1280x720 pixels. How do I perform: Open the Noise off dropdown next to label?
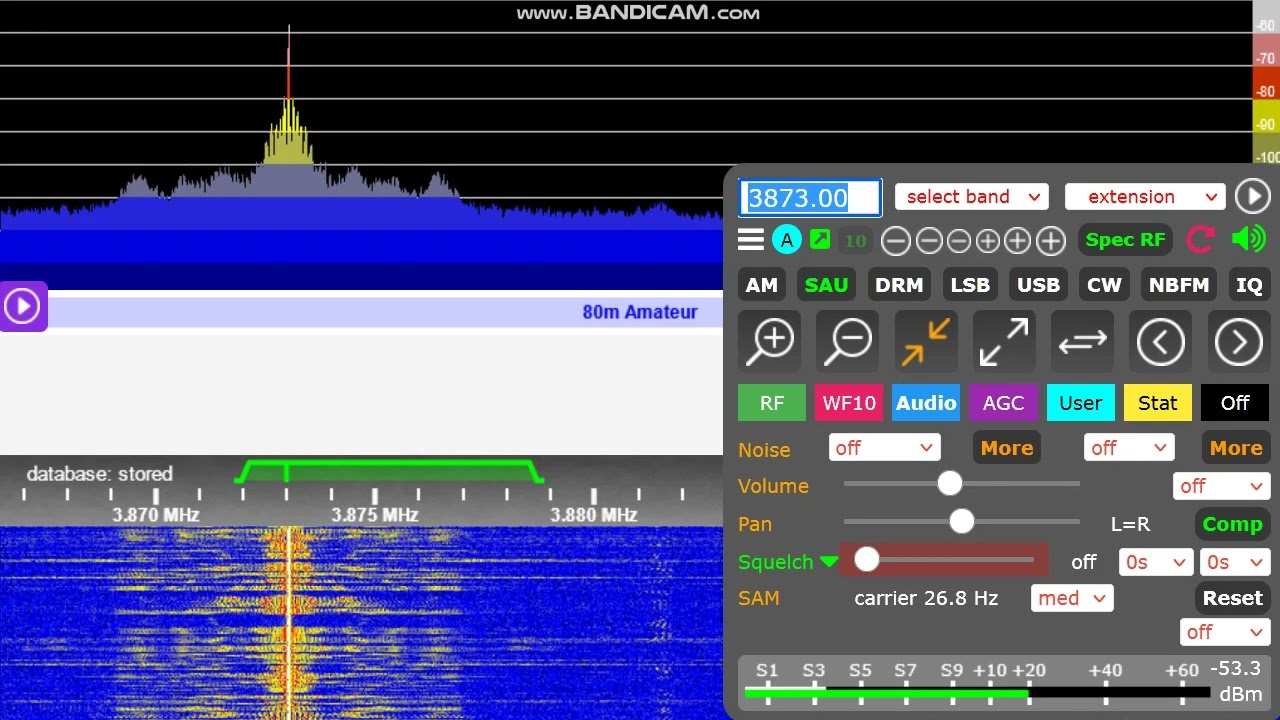pos(884,448)
